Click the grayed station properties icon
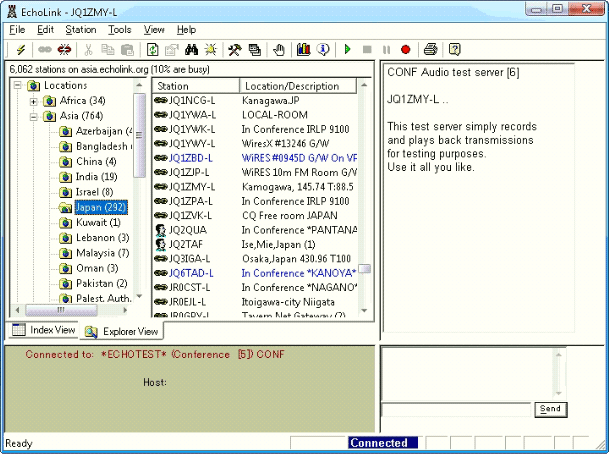This screenshot has height=454, width=609. coord(171,50)
